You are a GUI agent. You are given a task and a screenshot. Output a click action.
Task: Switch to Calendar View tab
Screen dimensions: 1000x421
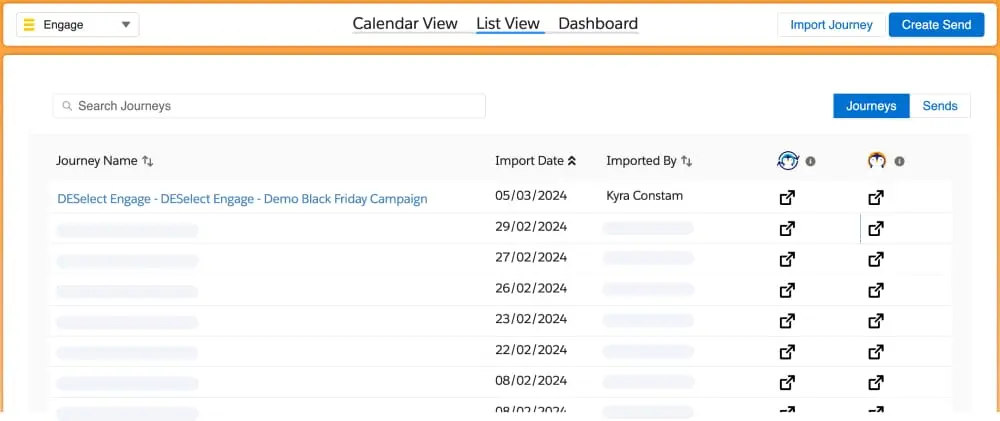point(405,24)
